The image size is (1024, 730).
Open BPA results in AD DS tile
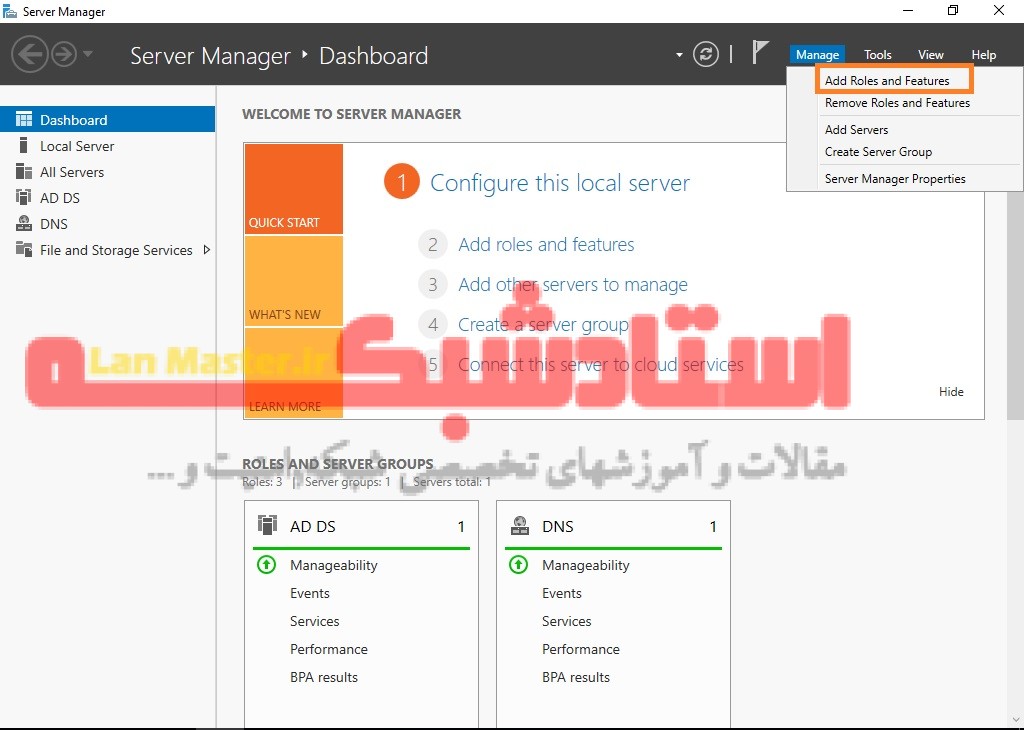[x=324, y=677]
